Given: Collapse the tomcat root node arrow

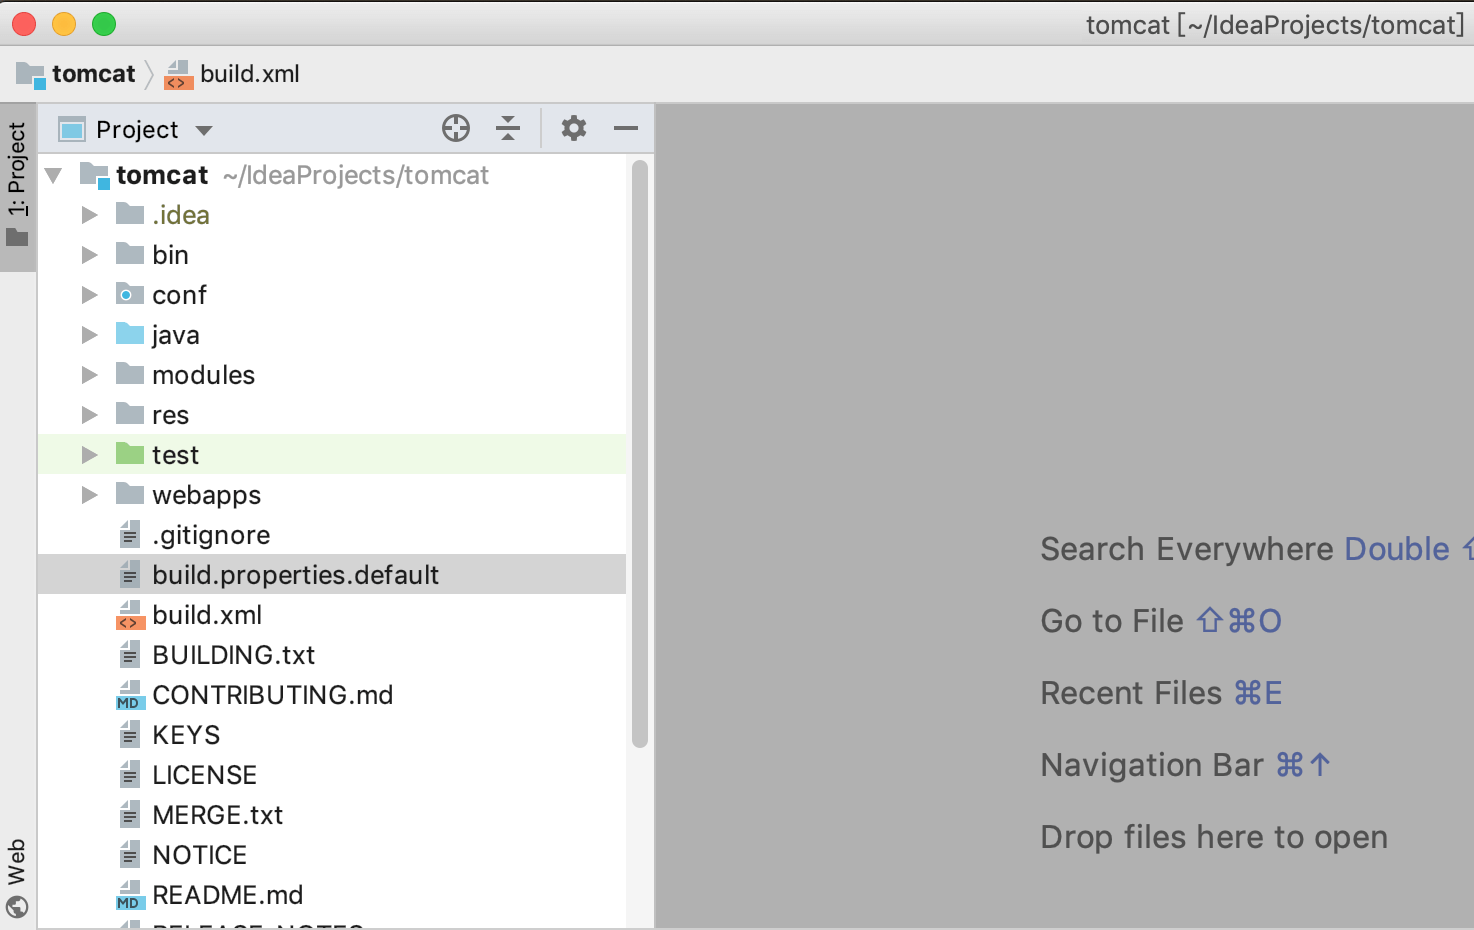Looking at the screenshot, I should click(x=54, y=176).
